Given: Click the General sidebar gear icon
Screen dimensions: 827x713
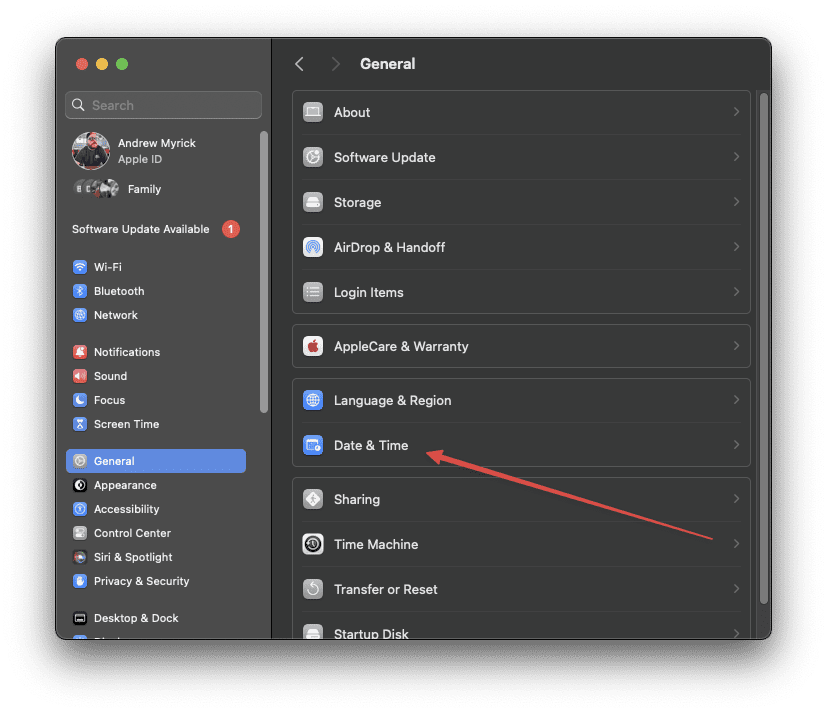Looking at the screenshot, I should point(80,461).
